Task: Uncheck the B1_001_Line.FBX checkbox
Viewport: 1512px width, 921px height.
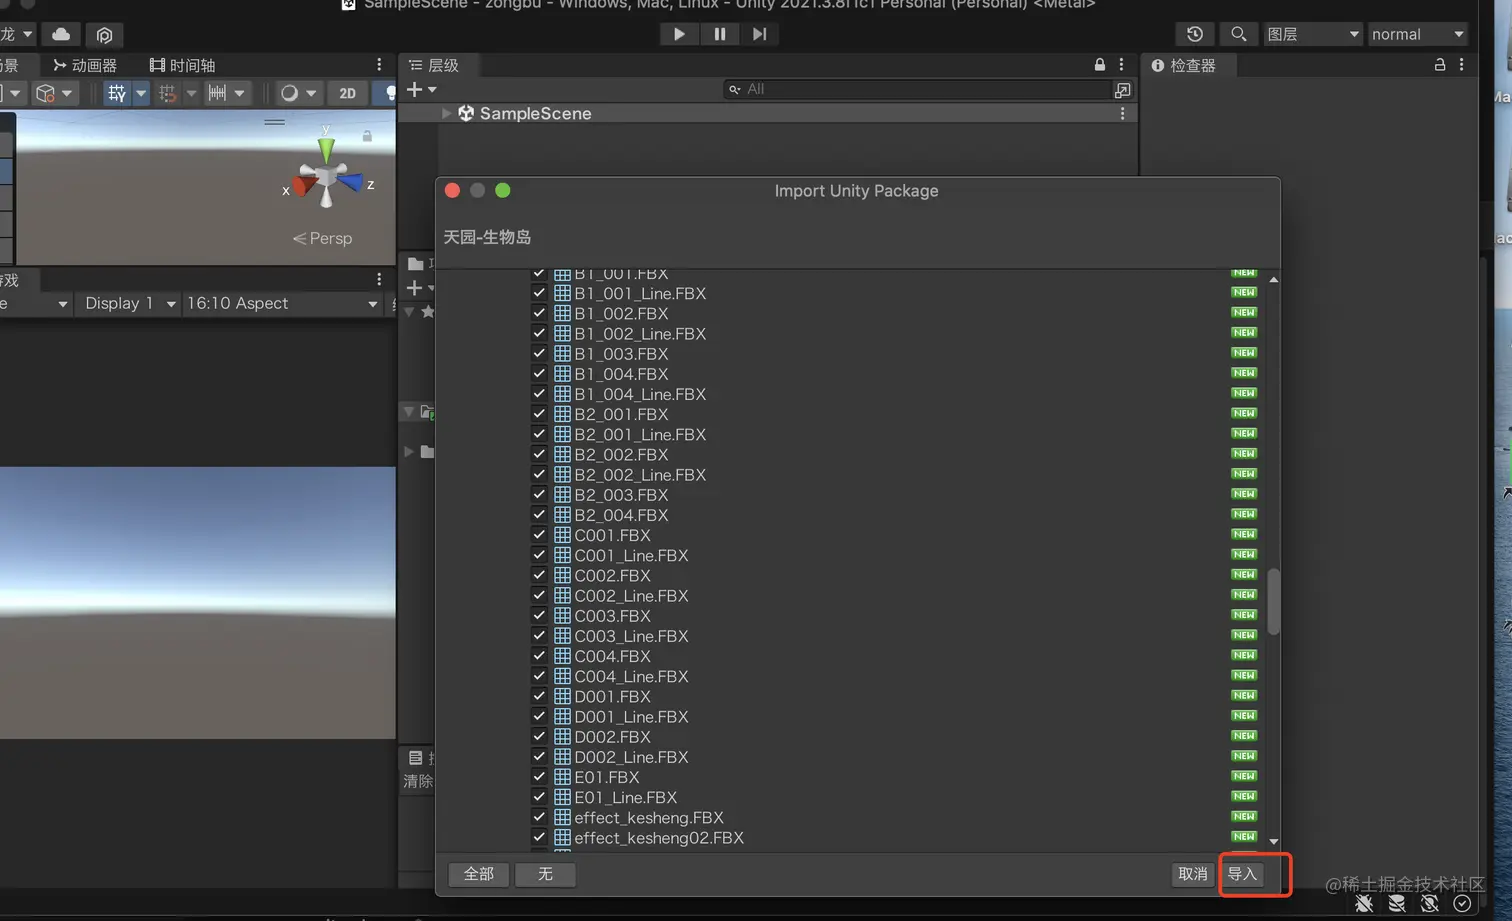Action: (x=539, y=293)
